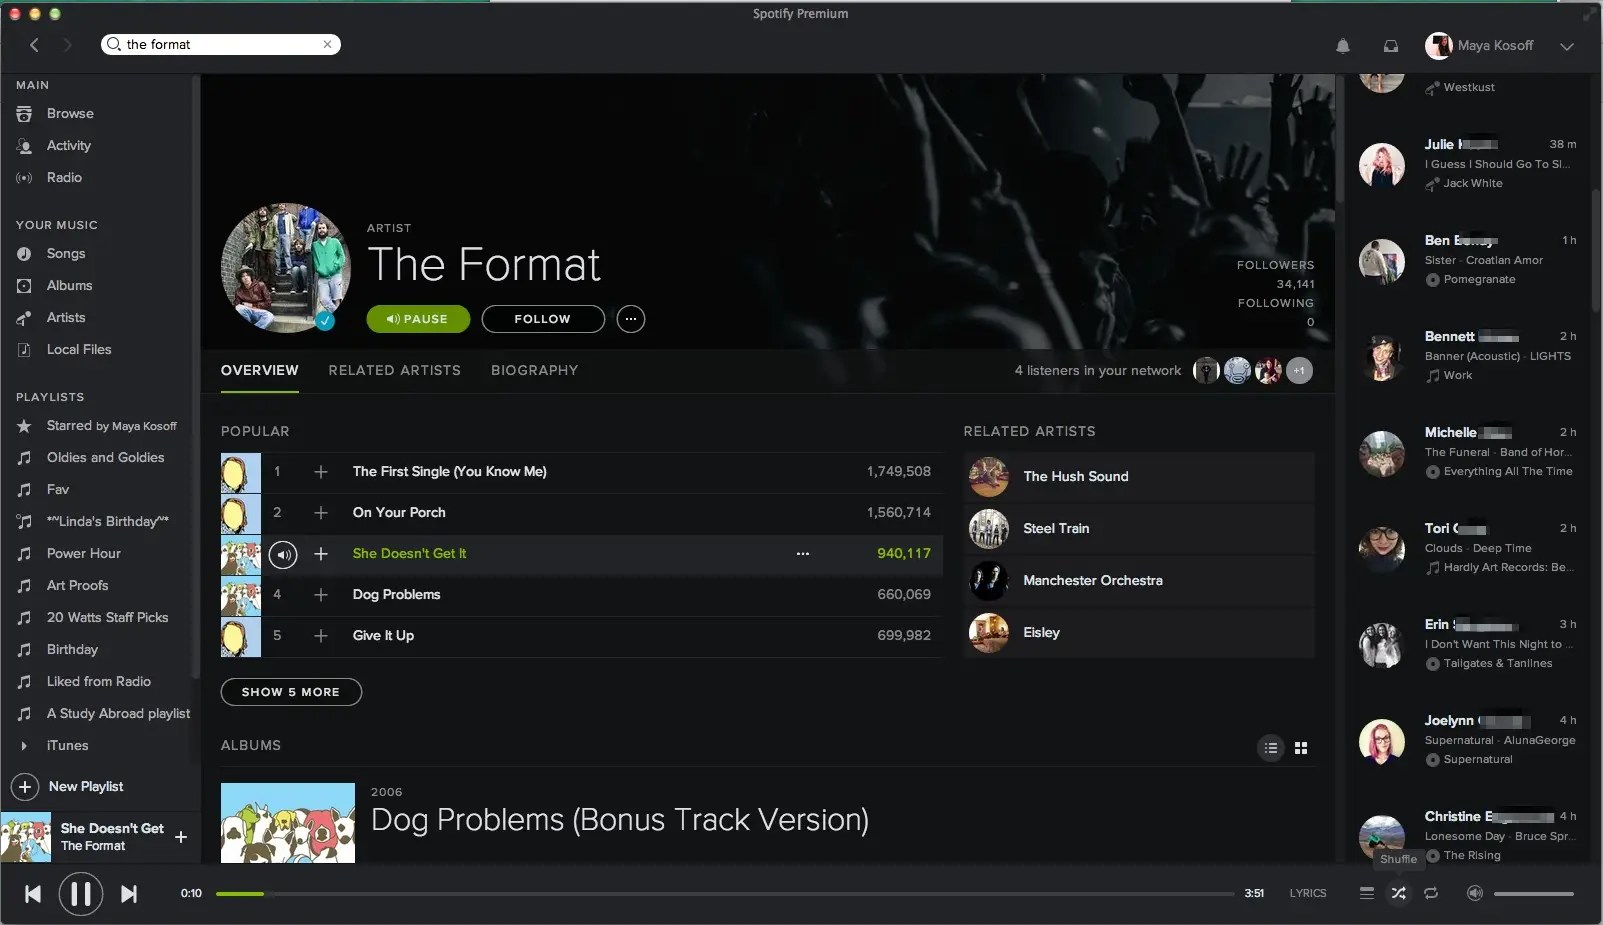
Task: Open Activity in the sidebar
Action: click(x=68, y=145)
